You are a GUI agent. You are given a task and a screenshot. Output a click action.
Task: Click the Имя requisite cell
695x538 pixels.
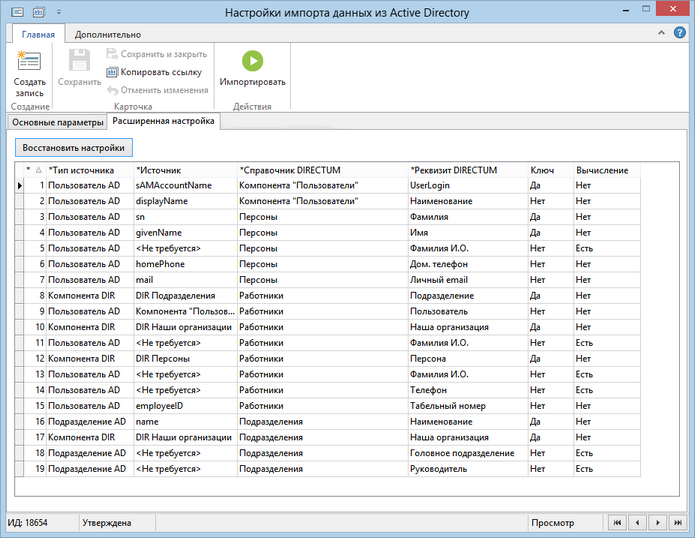468,233
